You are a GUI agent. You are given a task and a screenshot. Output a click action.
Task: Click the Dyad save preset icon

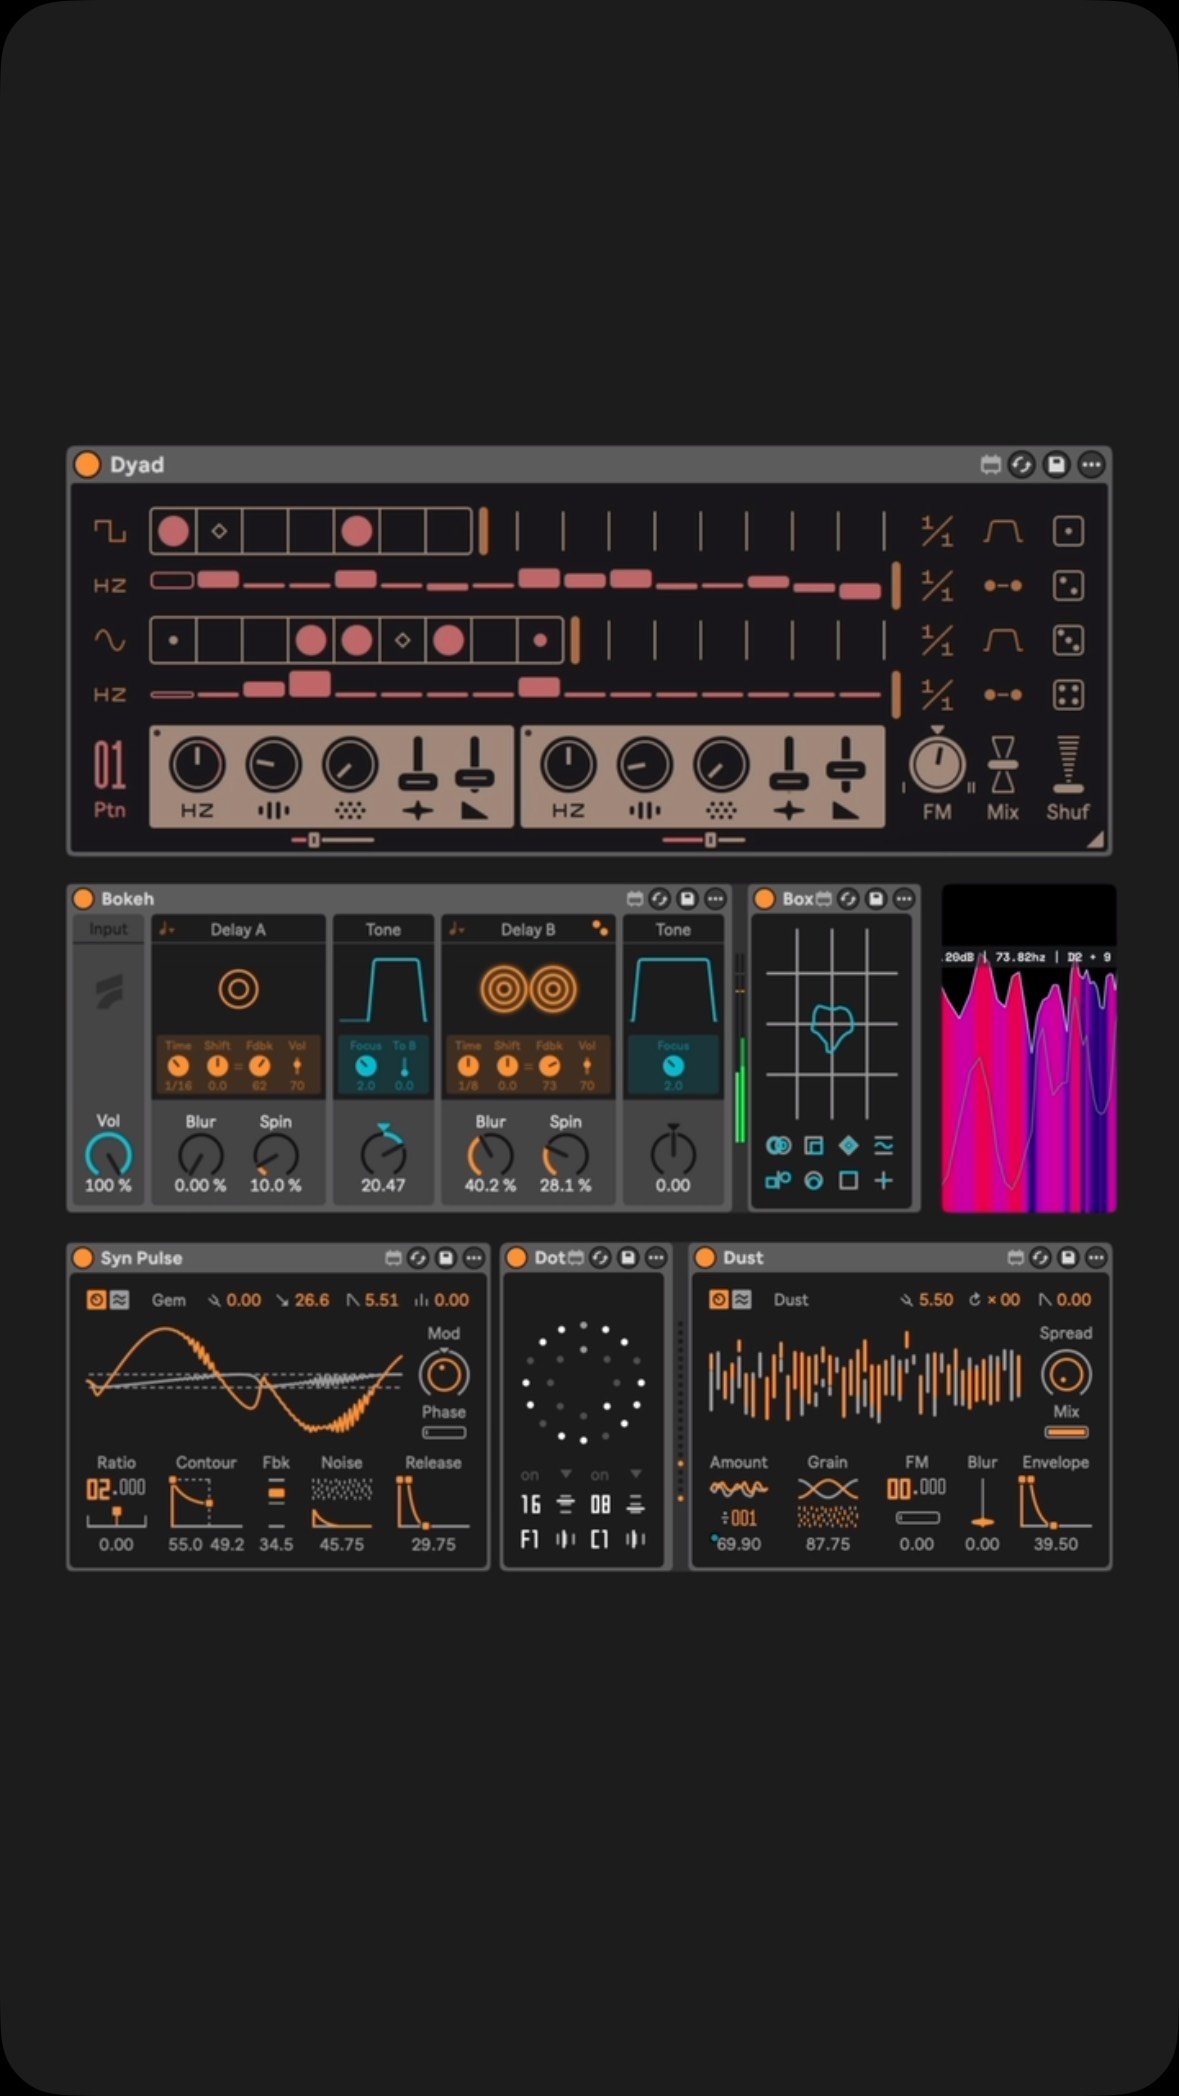(1056, 465)
